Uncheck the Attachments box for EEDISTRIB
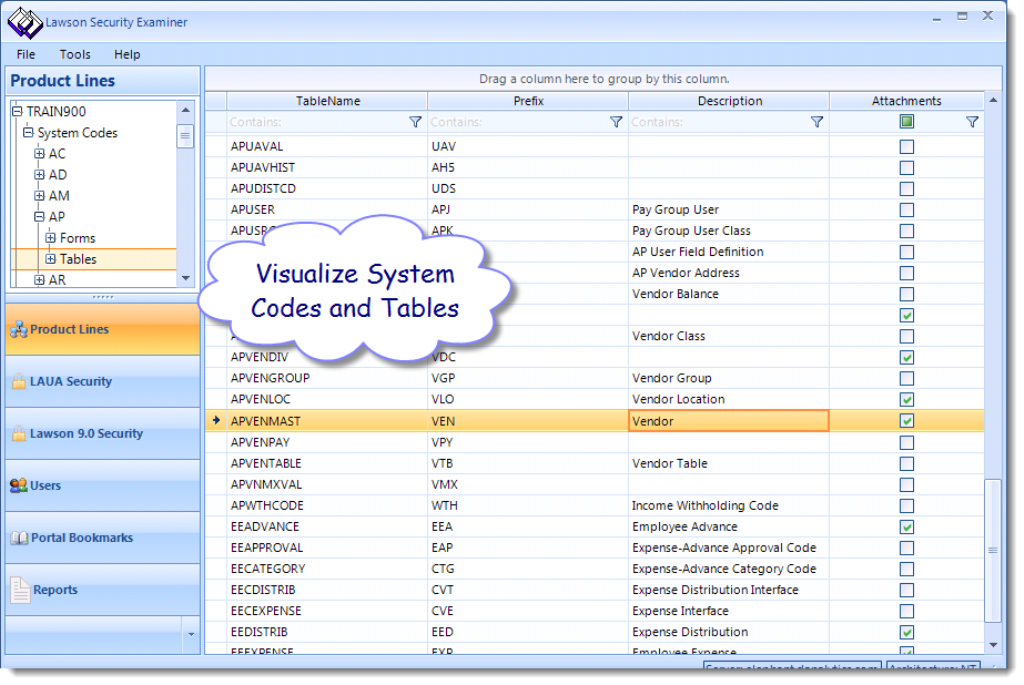This screenshot has width=1024, height=685. 907,632
